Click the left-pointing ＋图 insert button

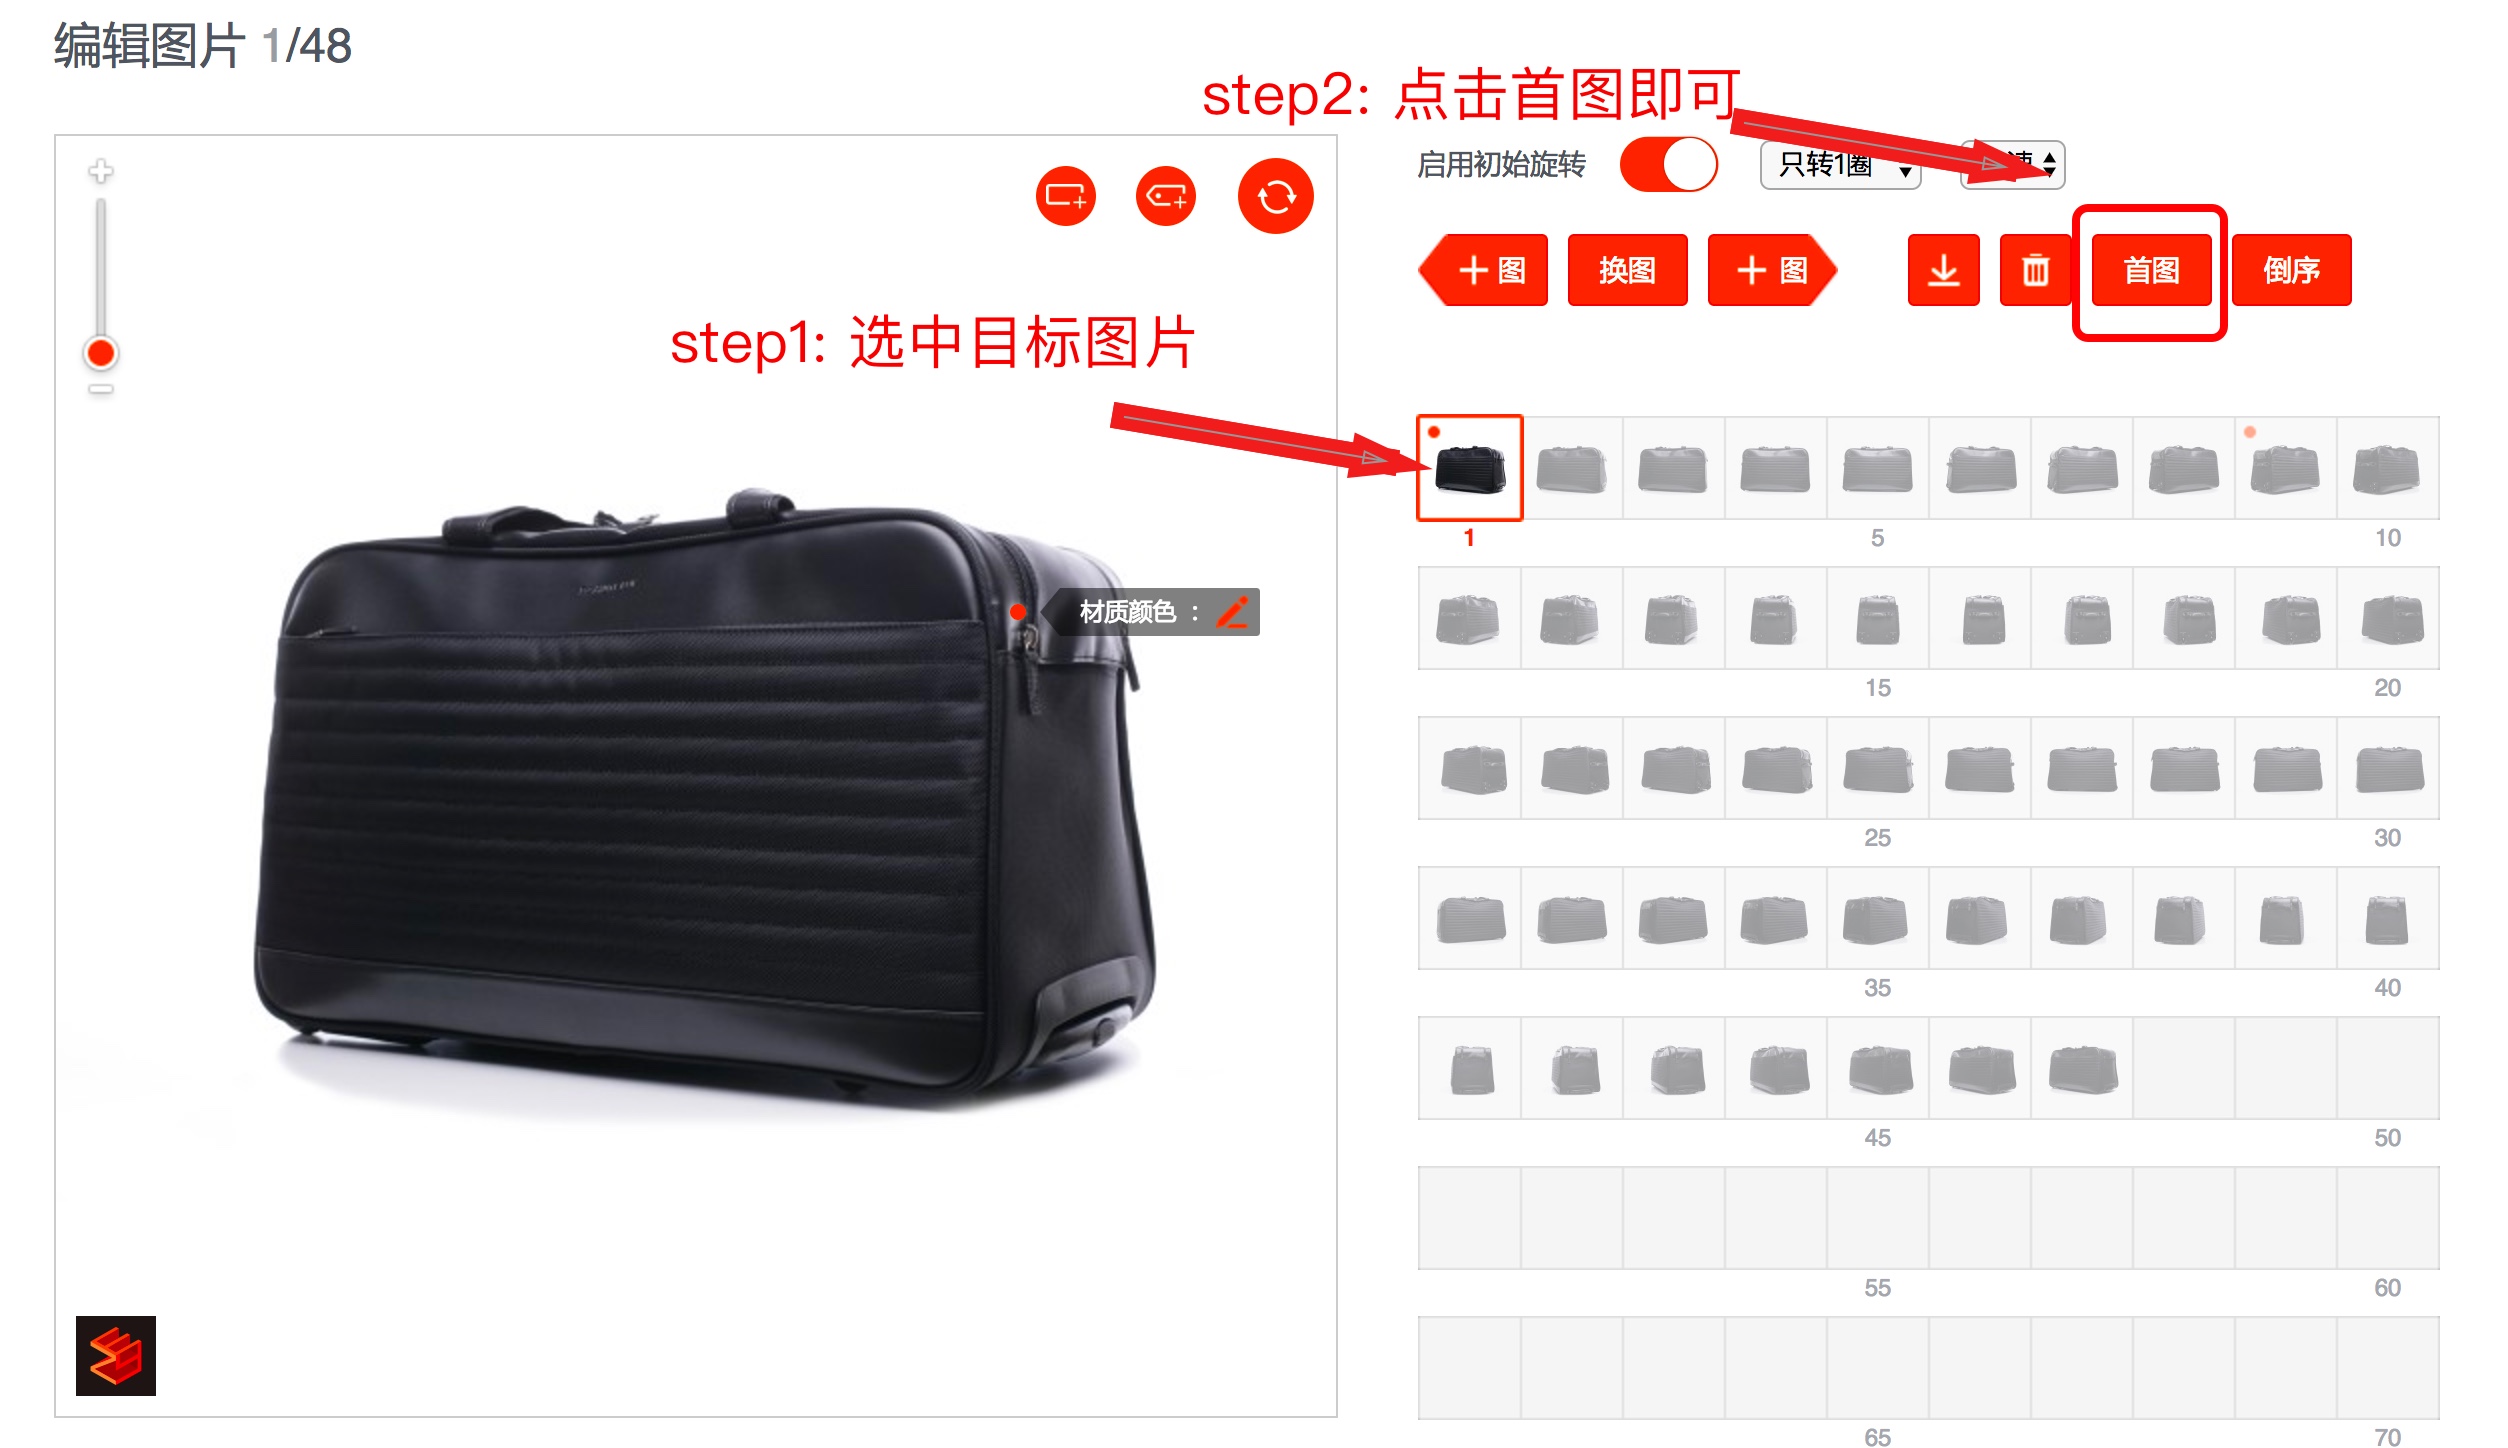tap(1483, 270)
